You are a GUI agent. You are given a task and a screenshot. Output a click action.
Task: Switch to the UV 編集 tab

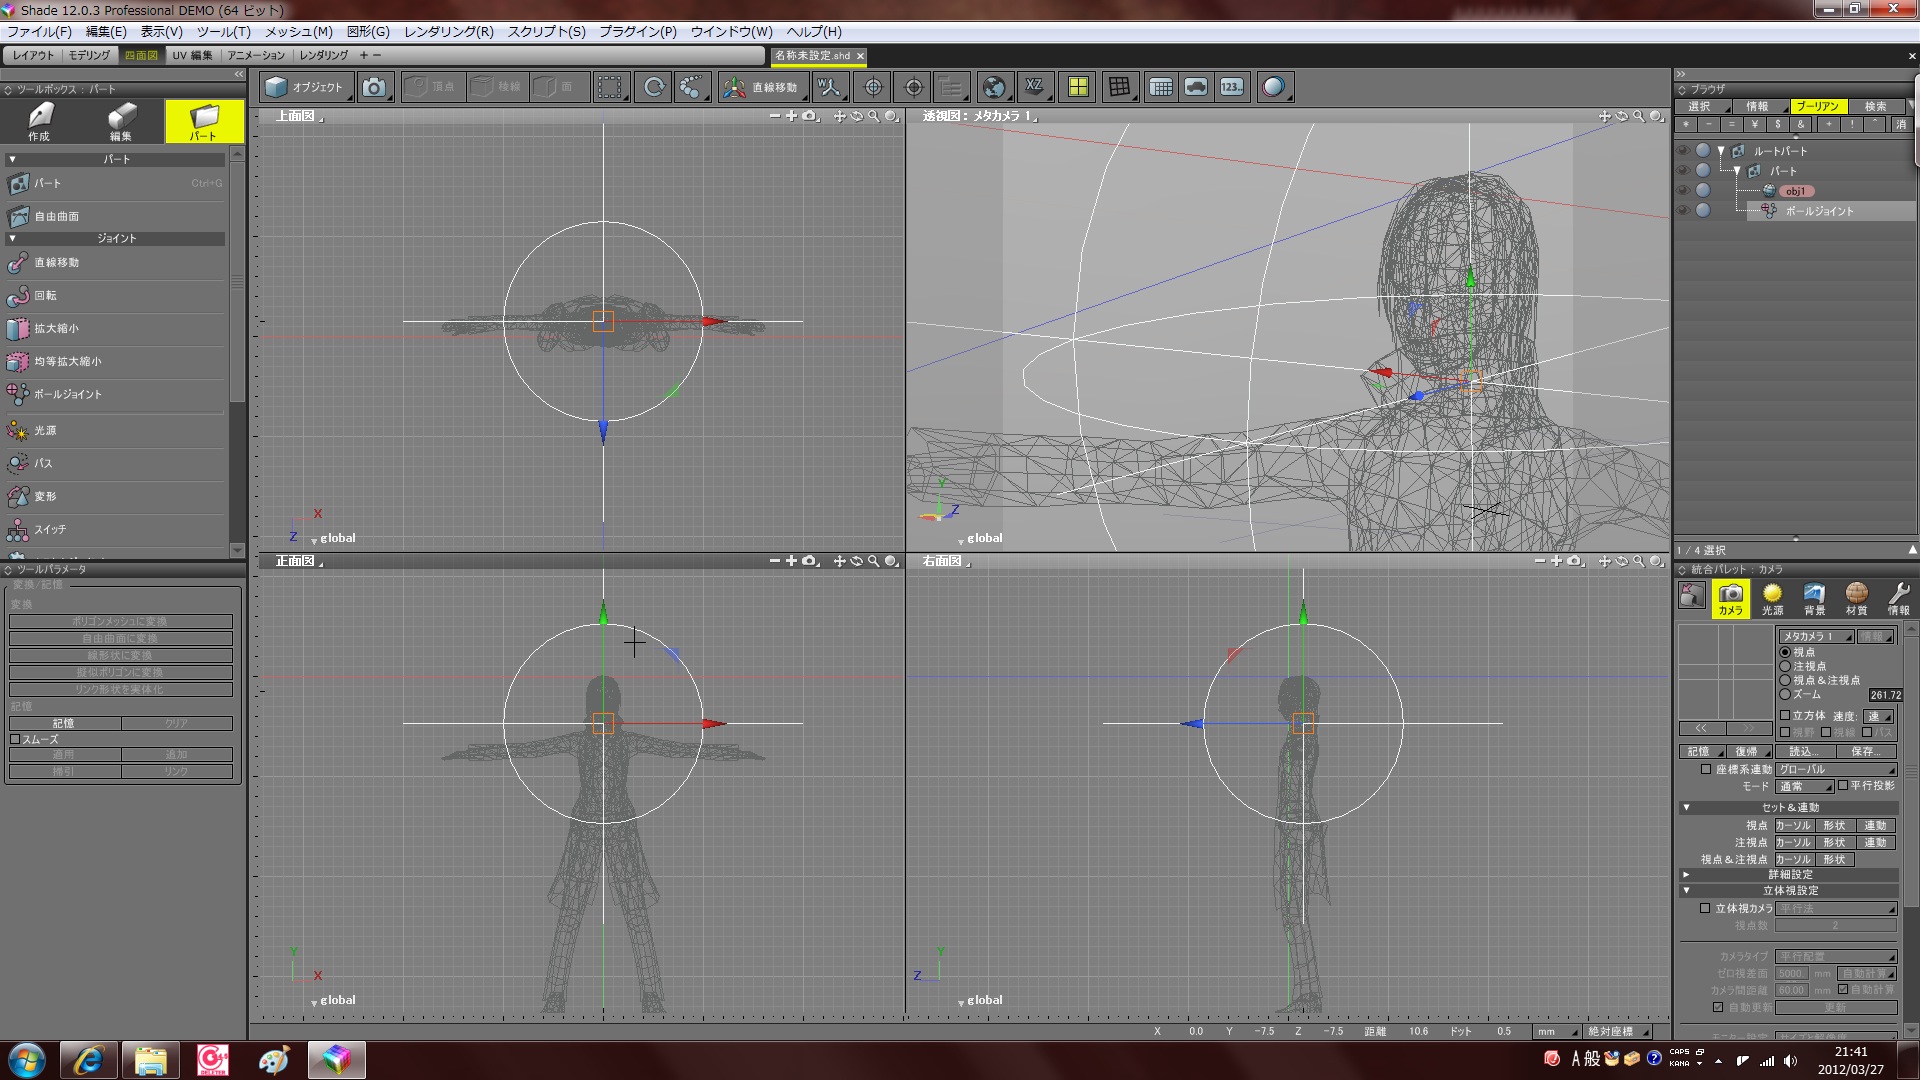pos(191,55)
